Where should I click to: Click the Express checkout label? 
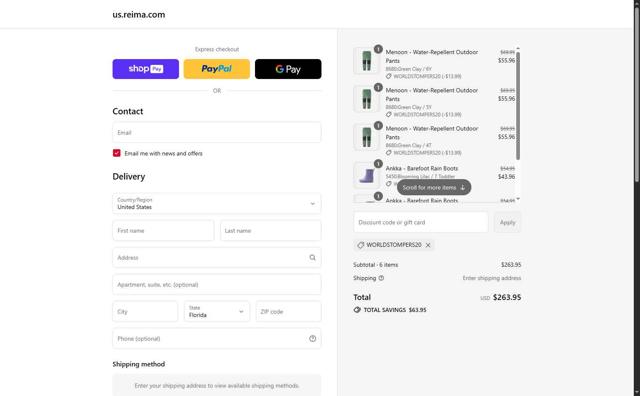(x=217, y=49)
